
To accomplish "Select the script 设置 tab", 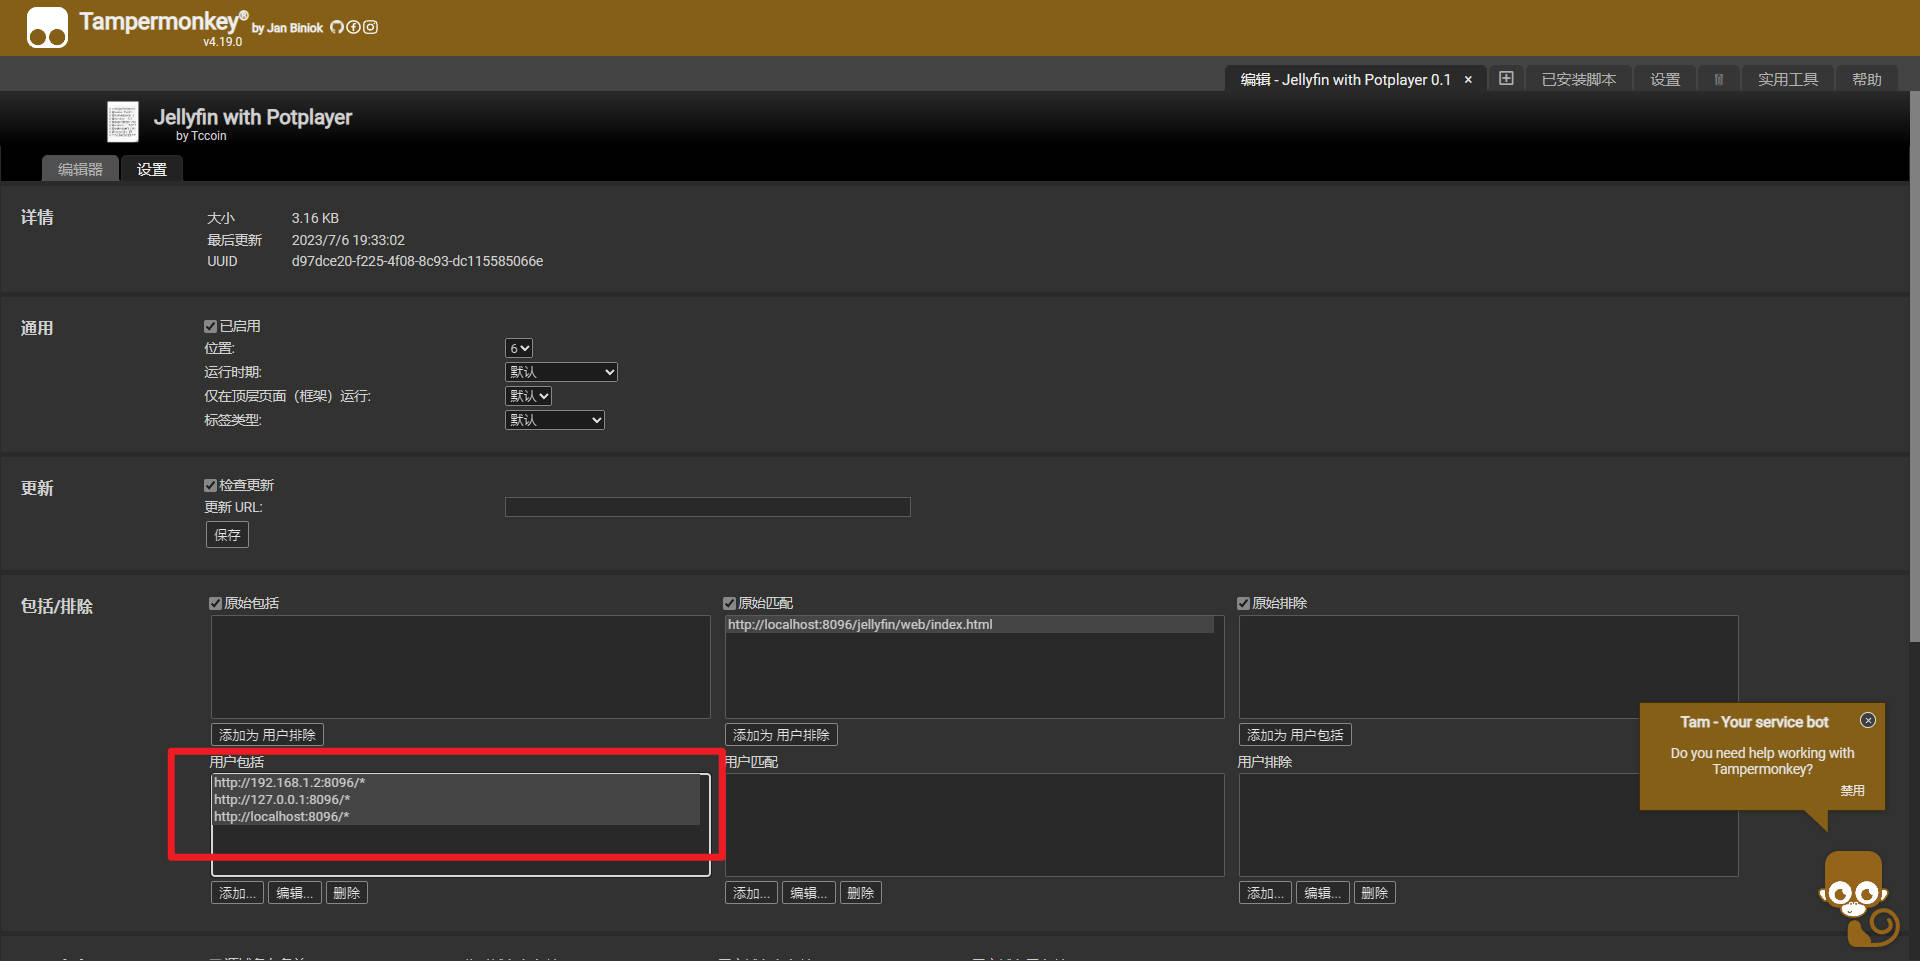I will coord(152,169).
